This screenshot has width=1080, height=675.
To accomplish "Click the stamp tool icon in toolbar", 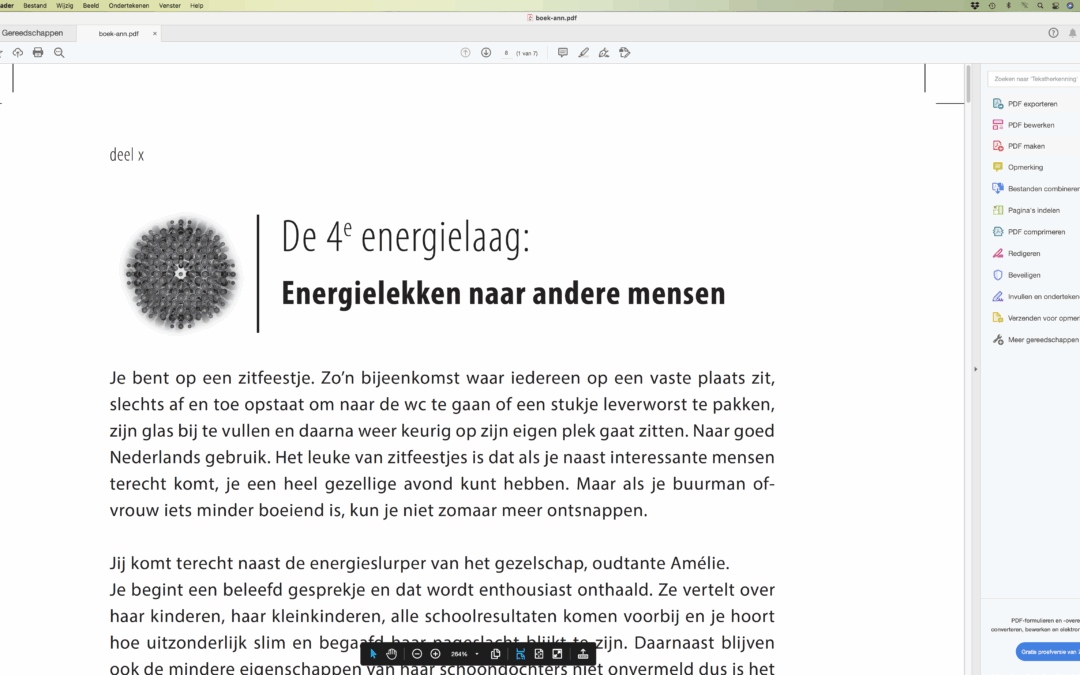I will tap(625, 52).
